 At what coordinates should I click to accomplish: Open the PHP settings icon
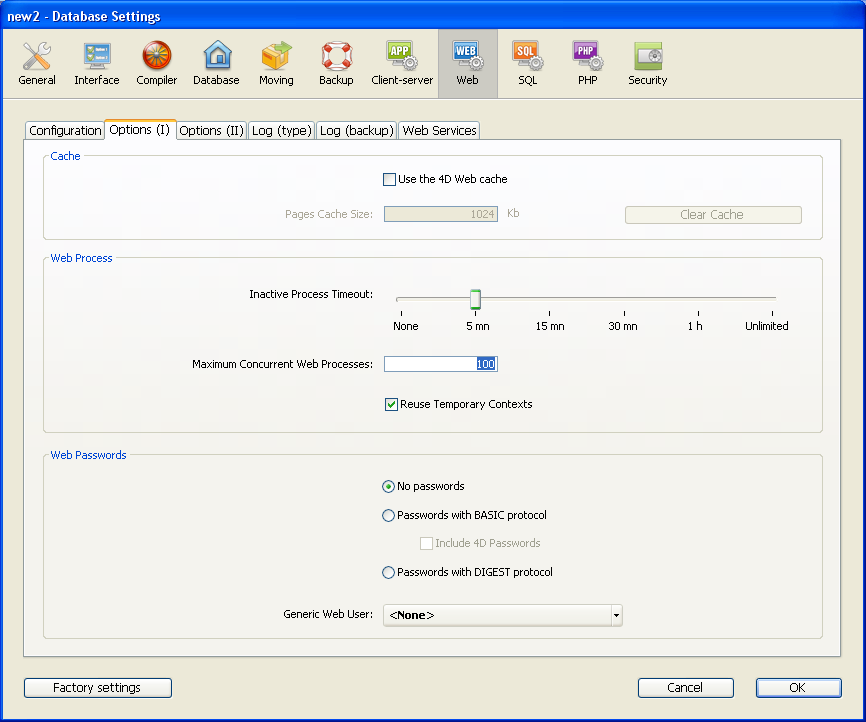tap(587, 63)
